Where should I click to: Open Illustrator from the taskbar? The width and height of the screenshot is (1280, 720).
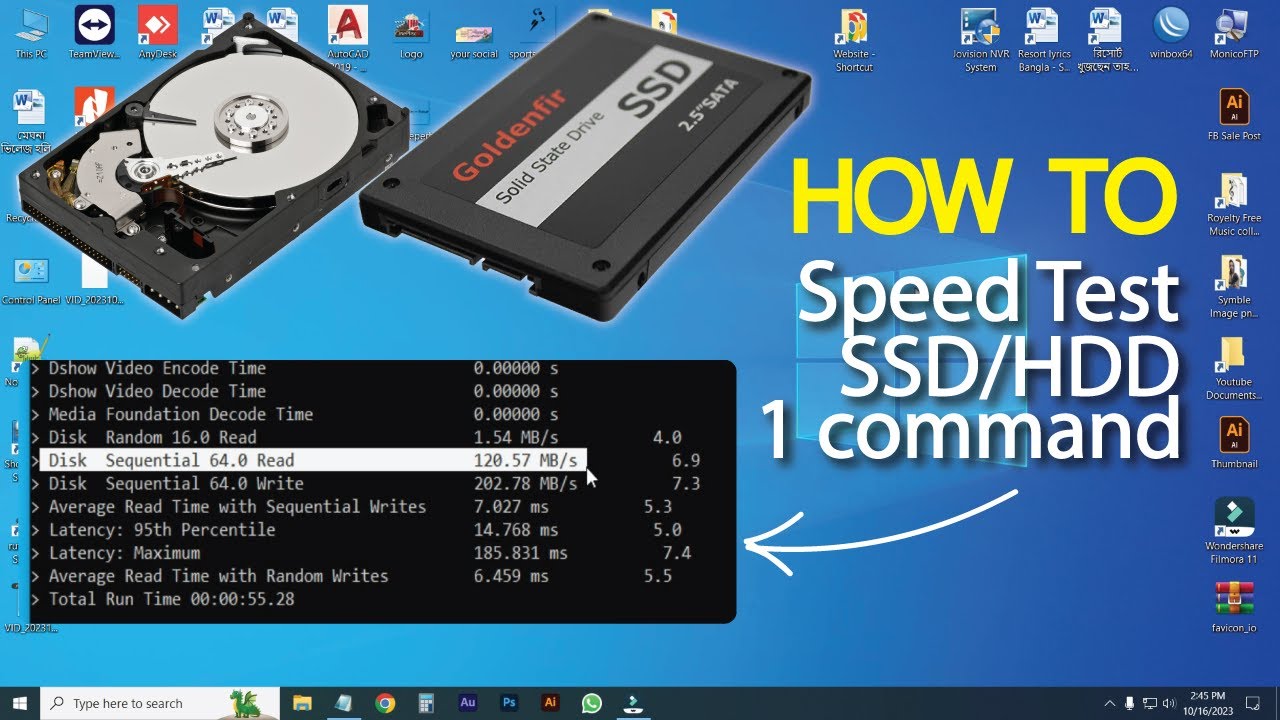pos(549,703)
